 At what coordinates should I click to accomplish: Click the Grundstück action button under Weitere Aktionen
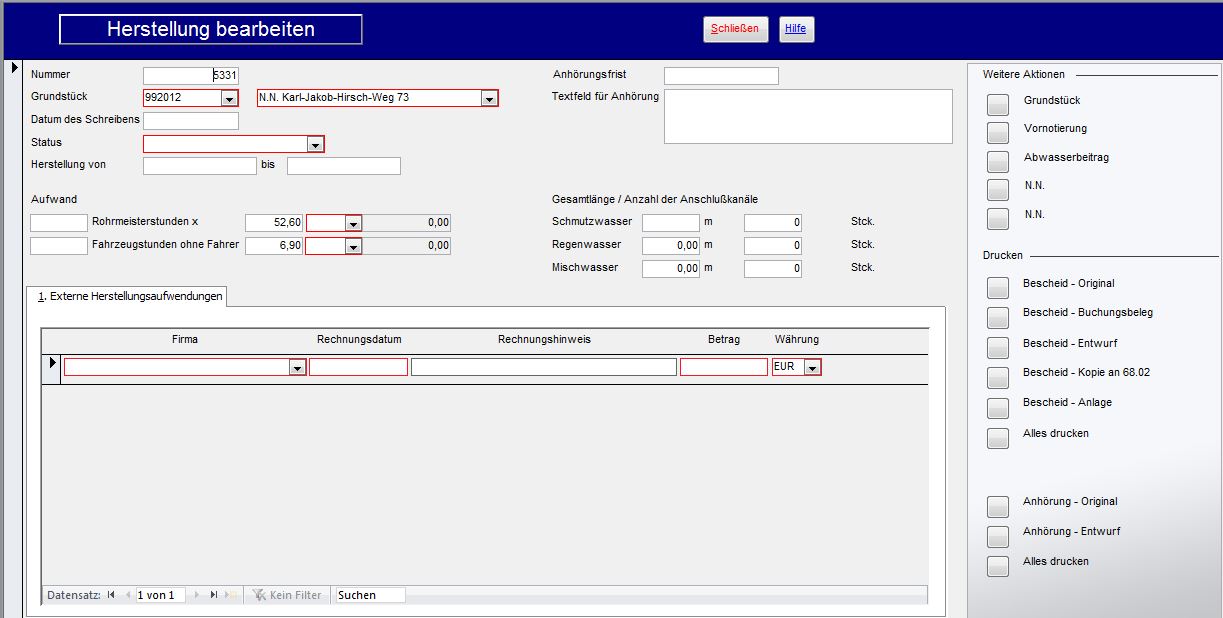tap(998, 104)
